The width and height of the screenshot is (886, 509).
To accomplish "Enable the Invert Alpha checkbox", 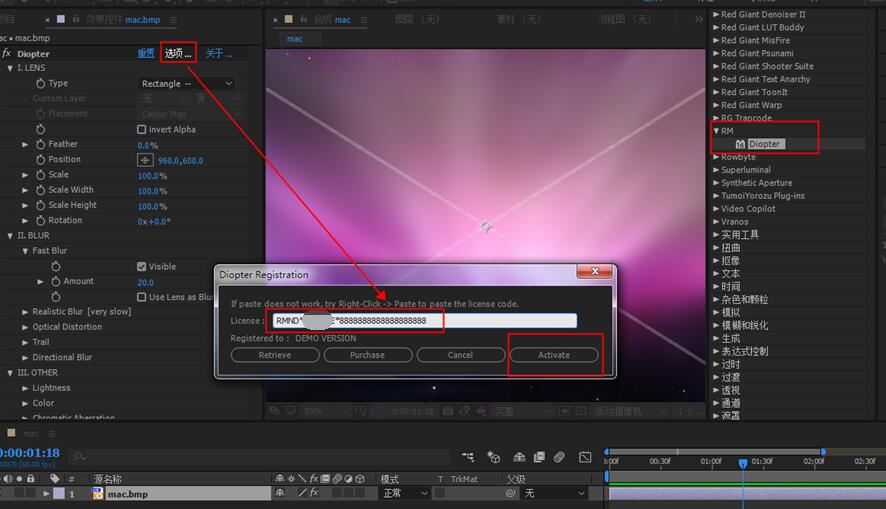I will [141, 129].
